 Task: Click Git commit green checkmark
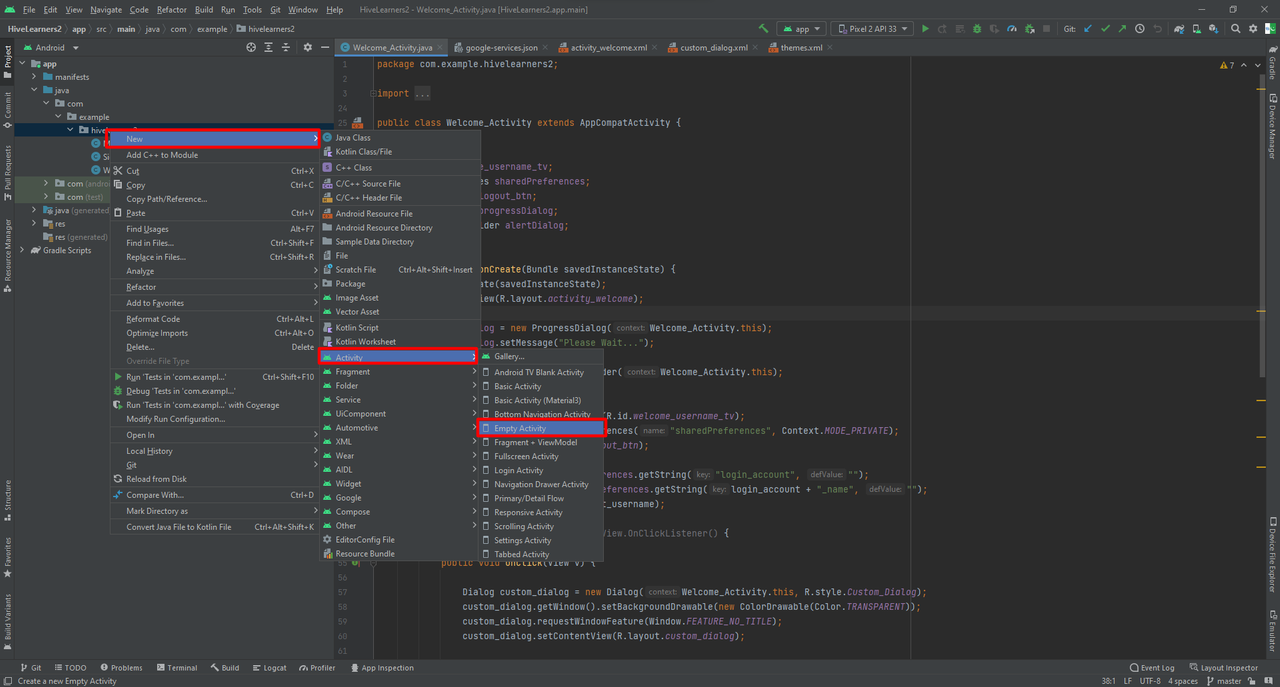[x=1105, y=29]
